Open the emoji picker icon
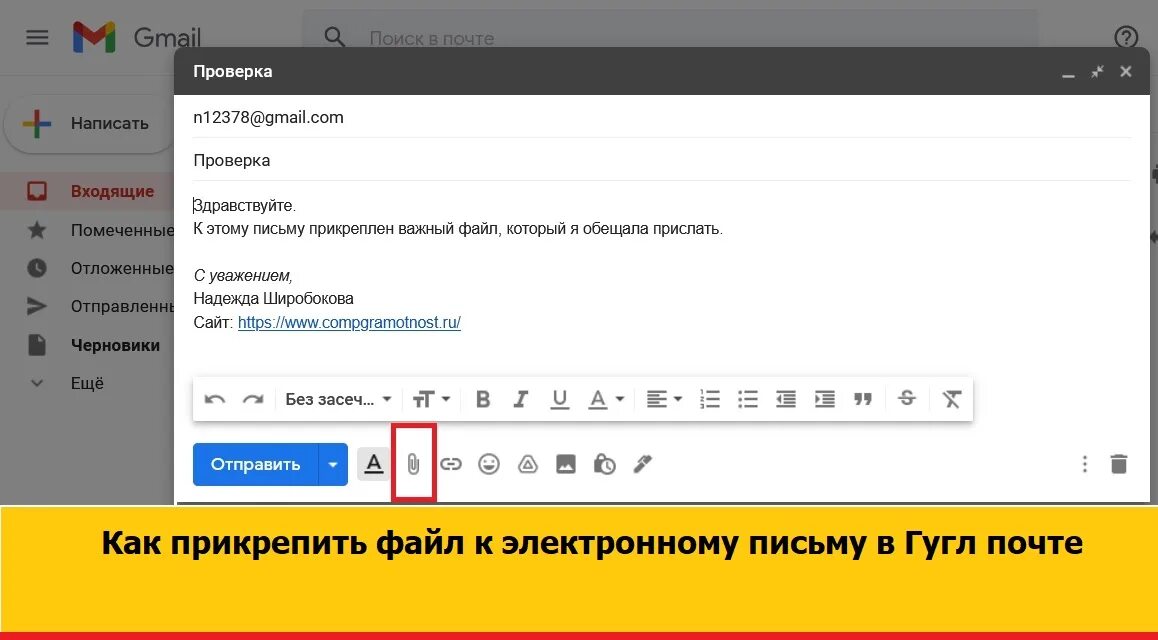The height and width of the screenshot is (640, 1158). coord(489,464)
